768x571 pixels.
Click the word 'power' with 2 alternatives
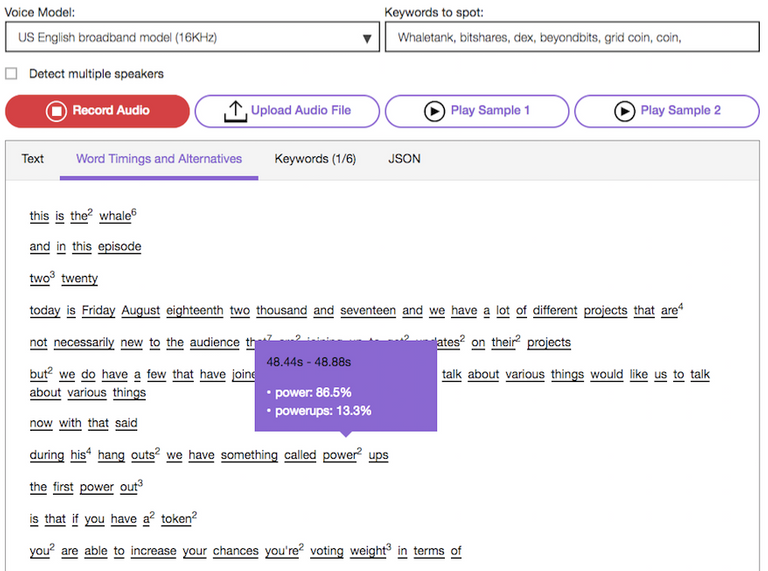pyautogui.click(x=341, y=455)
